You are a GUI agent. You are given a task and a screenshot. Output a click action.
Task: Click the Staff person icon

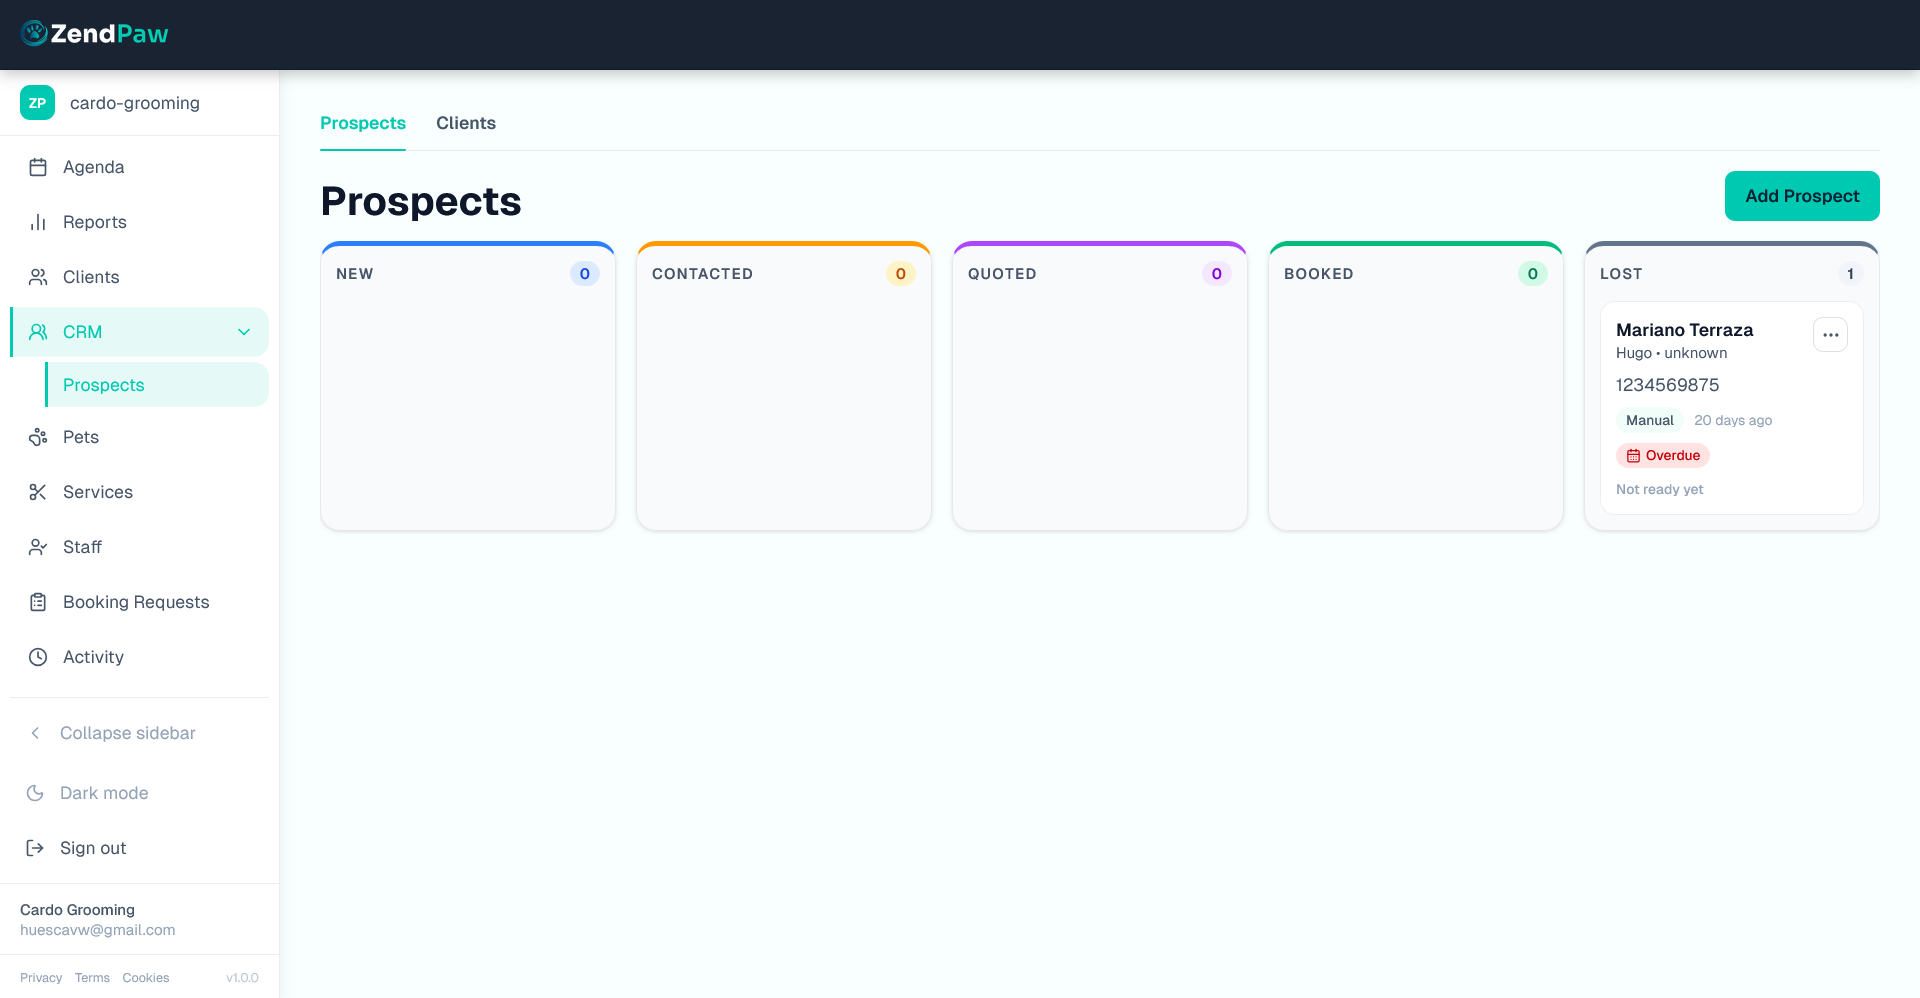[38, 547]
